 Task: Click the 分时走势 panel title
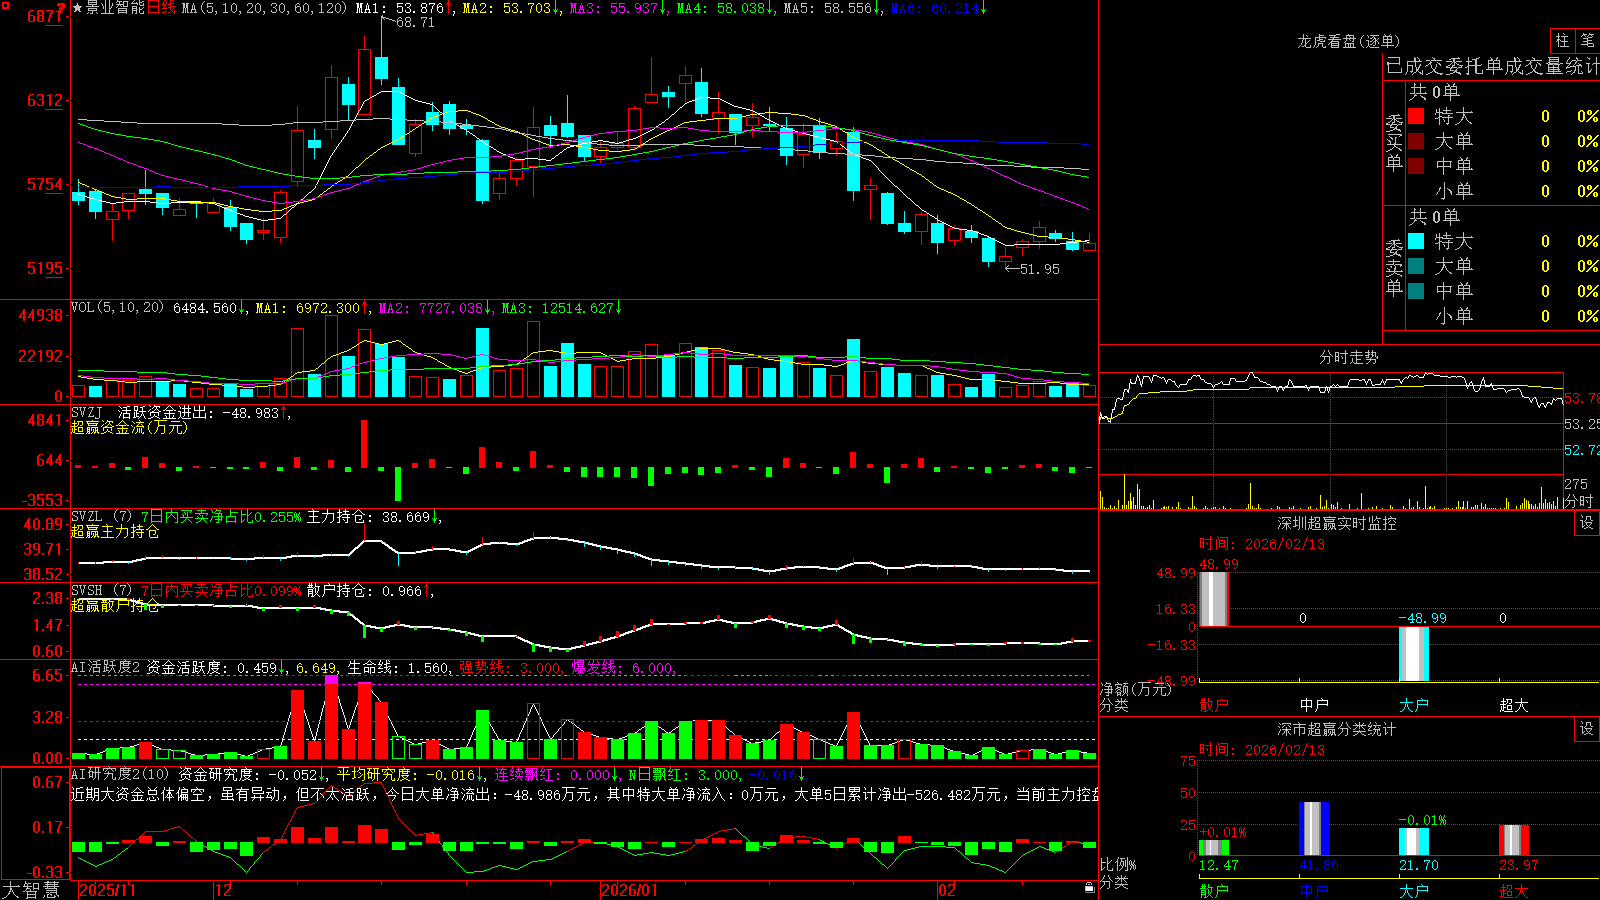[1348, 357]
